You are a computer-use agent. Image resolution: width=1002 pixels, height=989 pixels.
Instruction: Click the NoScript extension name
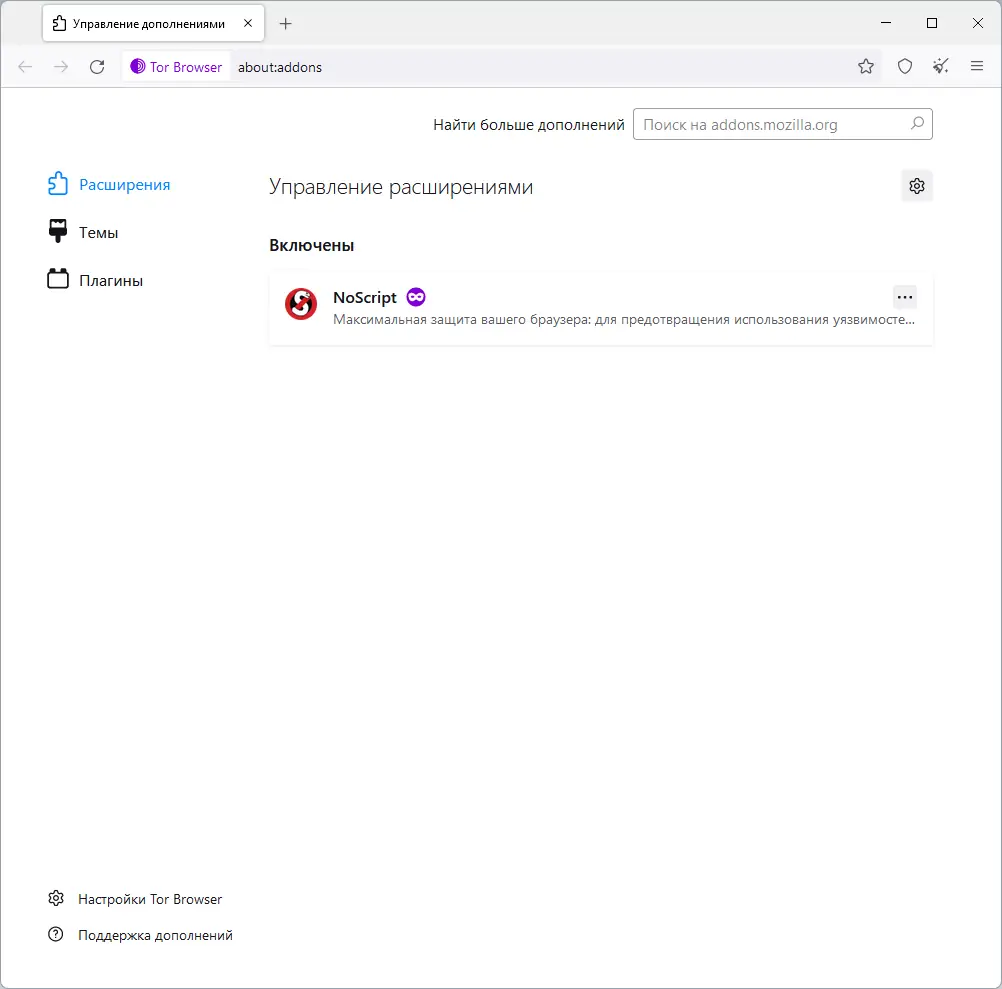[365, 298]
